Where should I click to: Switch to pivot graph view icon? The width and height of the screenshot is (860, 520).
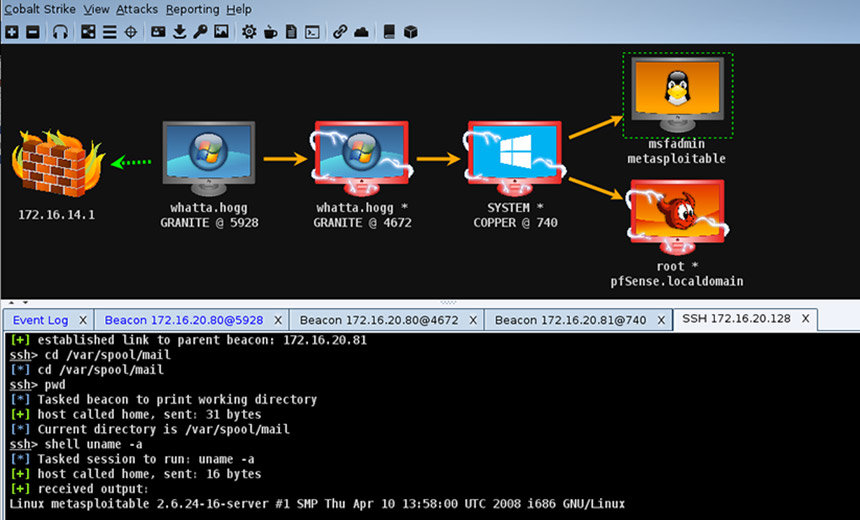(88, 32)
